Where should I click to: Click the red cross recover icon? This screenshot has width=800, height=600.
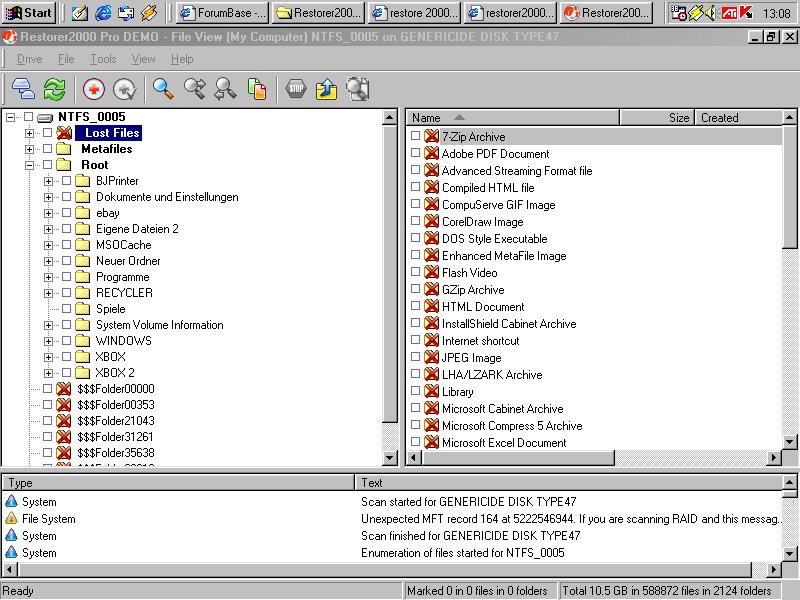click(x=93, y=89)
